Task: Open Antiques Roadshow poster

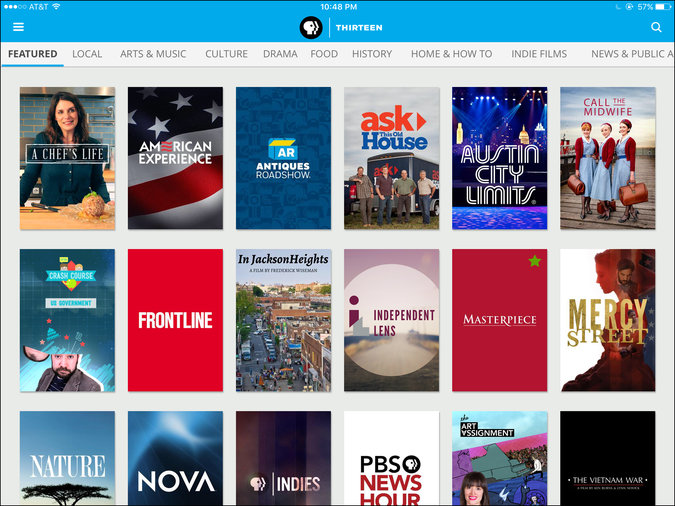Action: (x=283, y=158)
